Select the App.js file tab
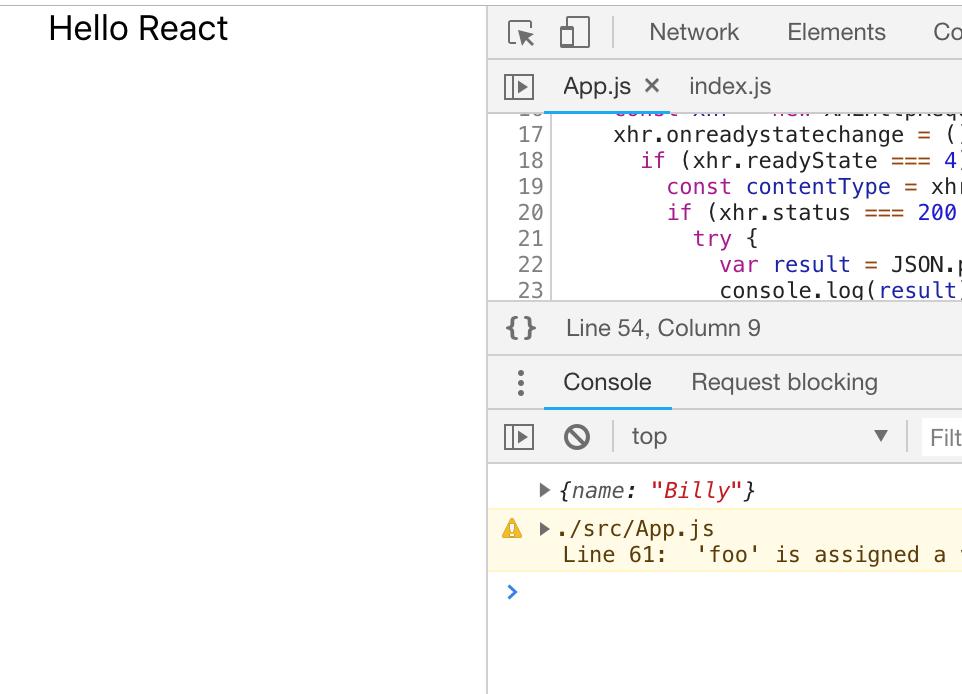 click(x=596, y=87)
